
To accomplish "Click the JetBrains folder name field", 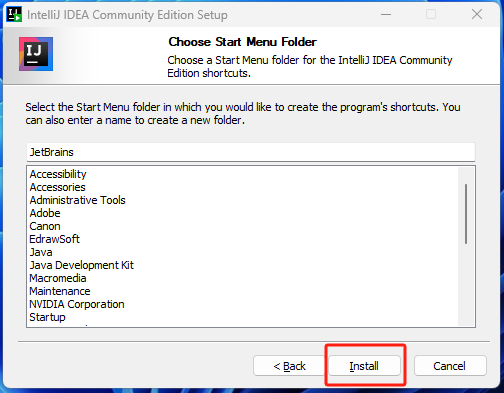I will (x=251, y=152).
